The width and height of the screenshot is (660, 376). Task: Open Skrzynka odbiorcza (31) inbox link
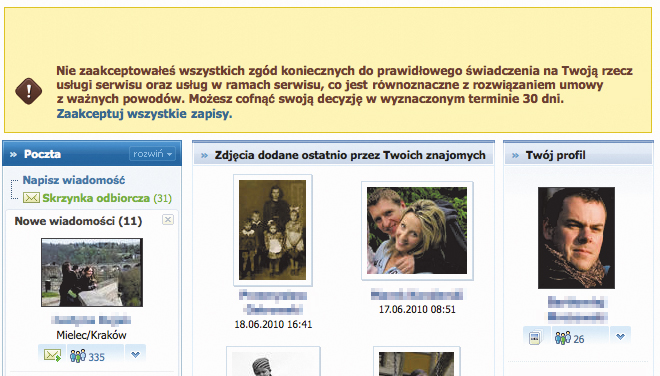(107, 198)
